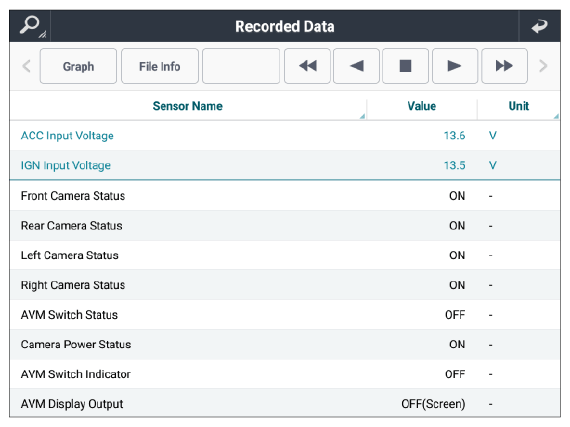Start forward playback

coord(455,66)
